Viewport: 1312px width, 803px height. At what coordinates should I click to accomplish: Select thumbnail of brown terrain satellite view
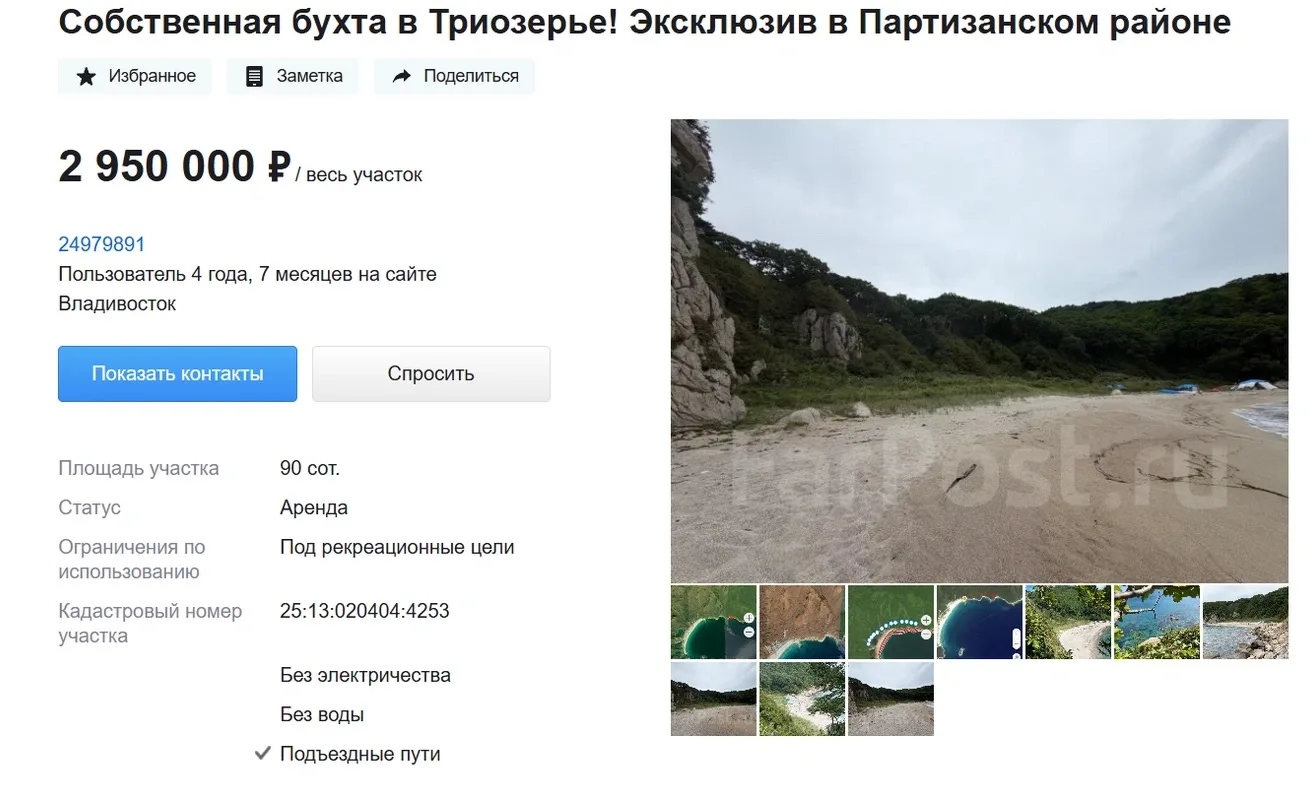[802, 622]
